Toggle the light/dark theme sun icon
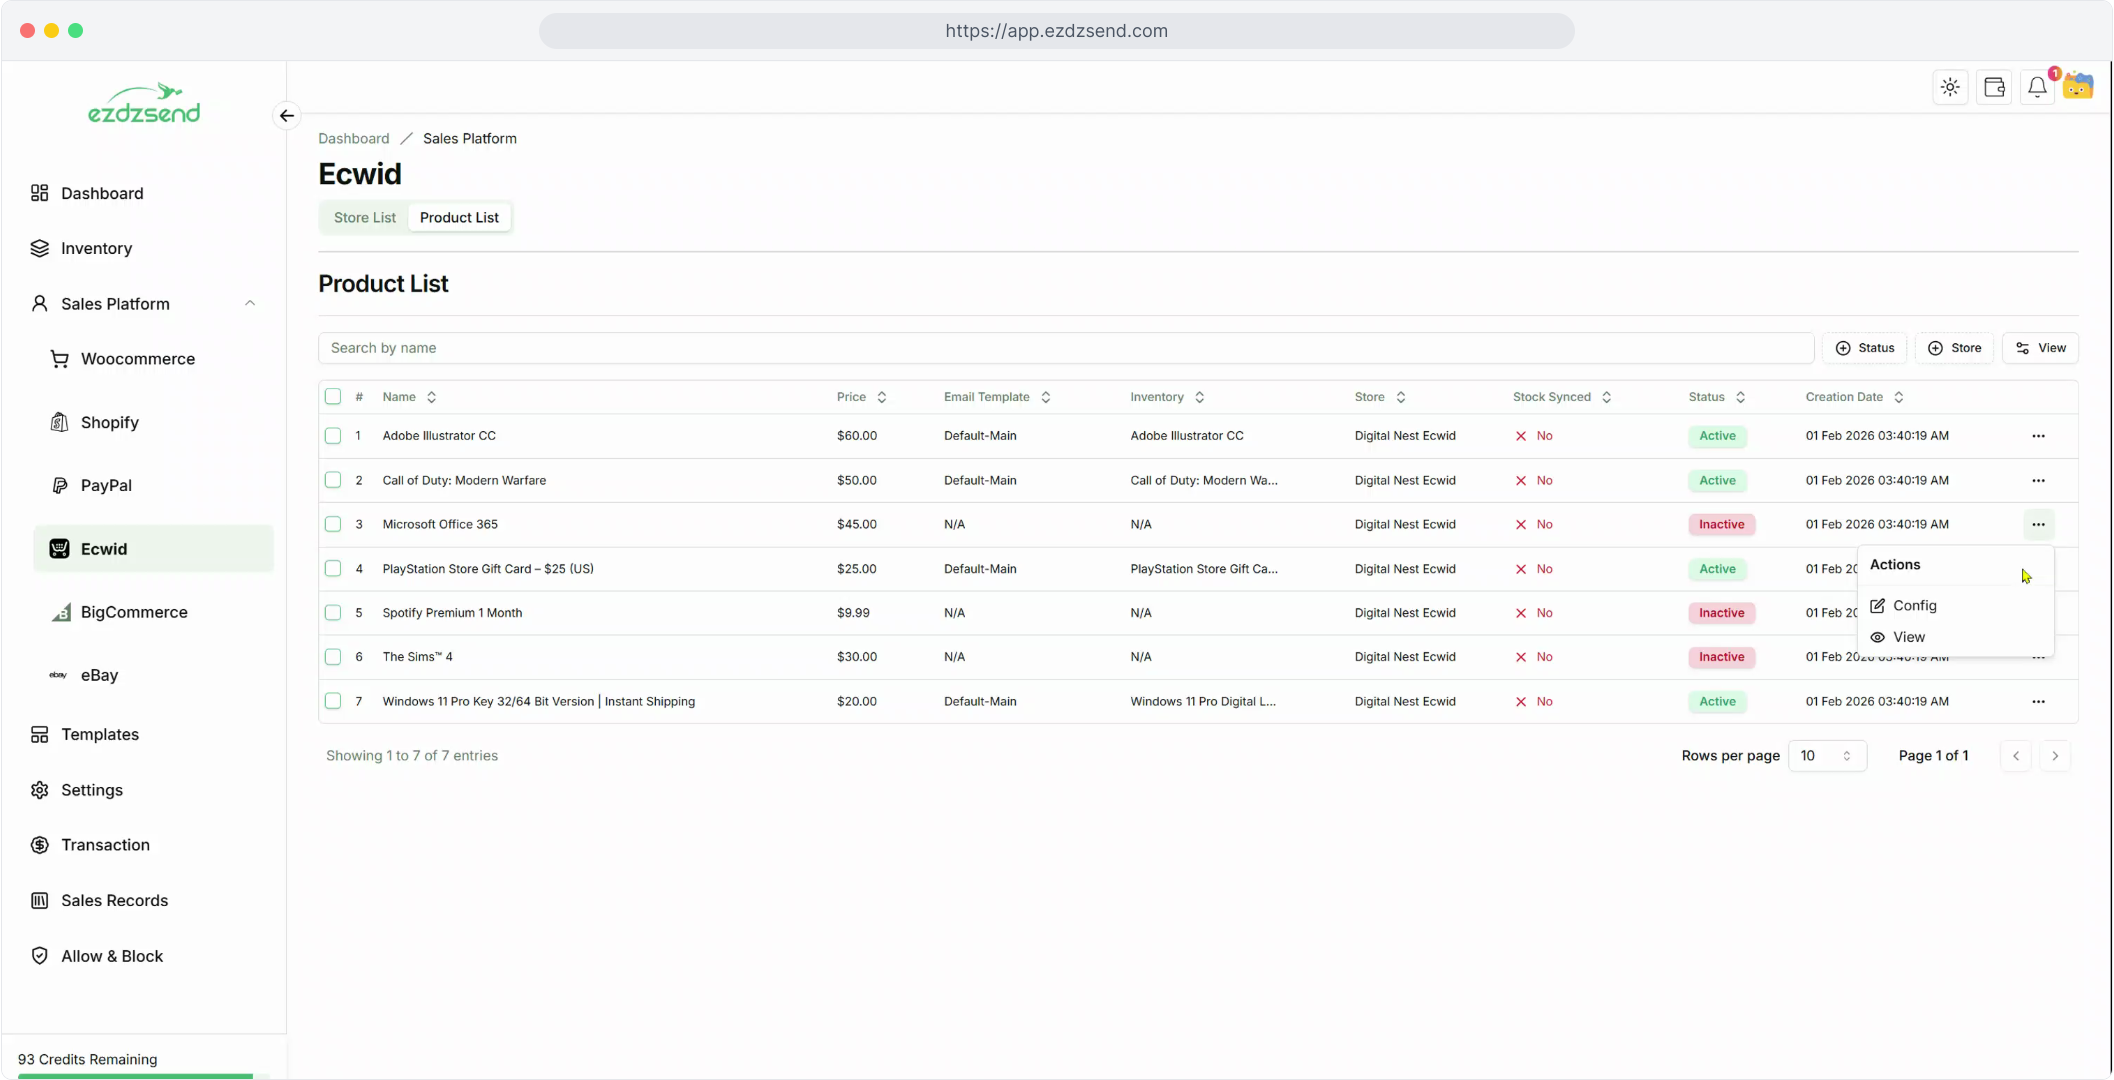Image resolution: width=2114 pixels, height=1080 pixels. click(x=1950, y=88)
